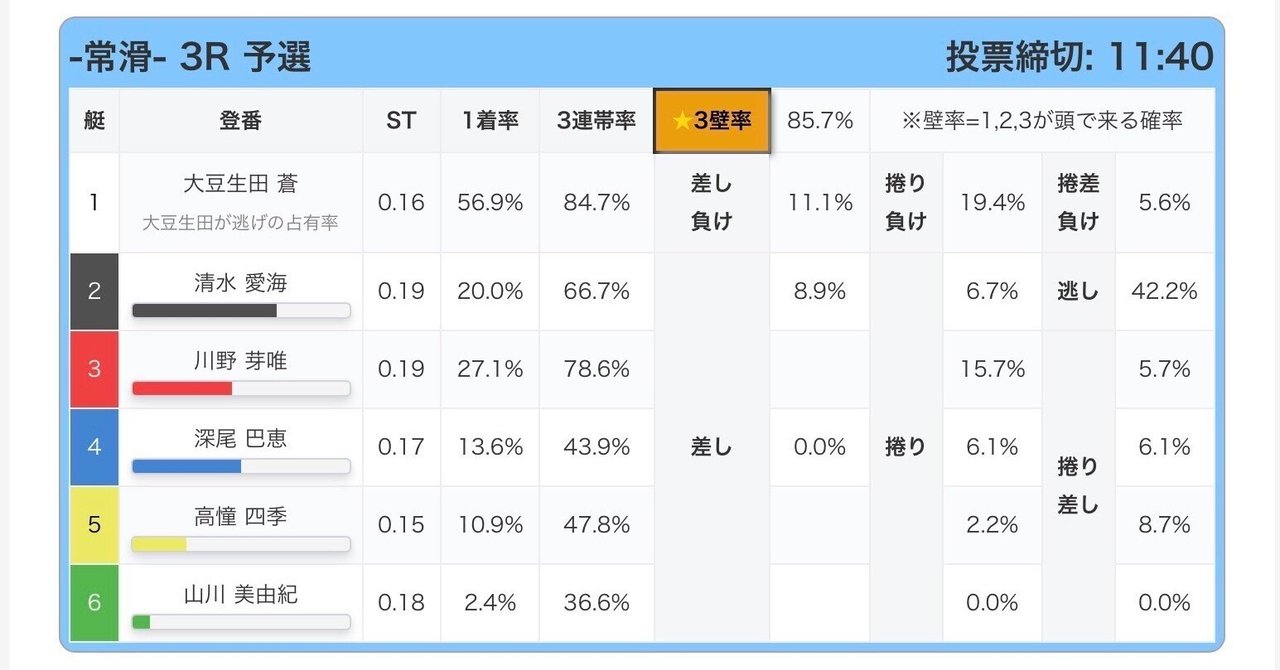Open racer 清水 愛海's name link

click(x=240, y=283)
